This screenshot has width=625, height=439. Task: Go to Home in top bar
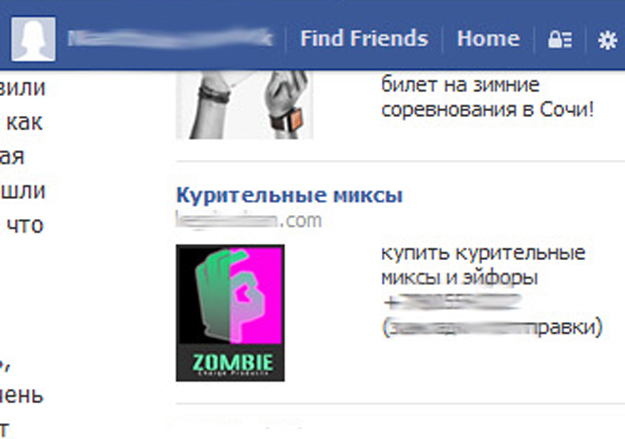click(x=488, y=39)
